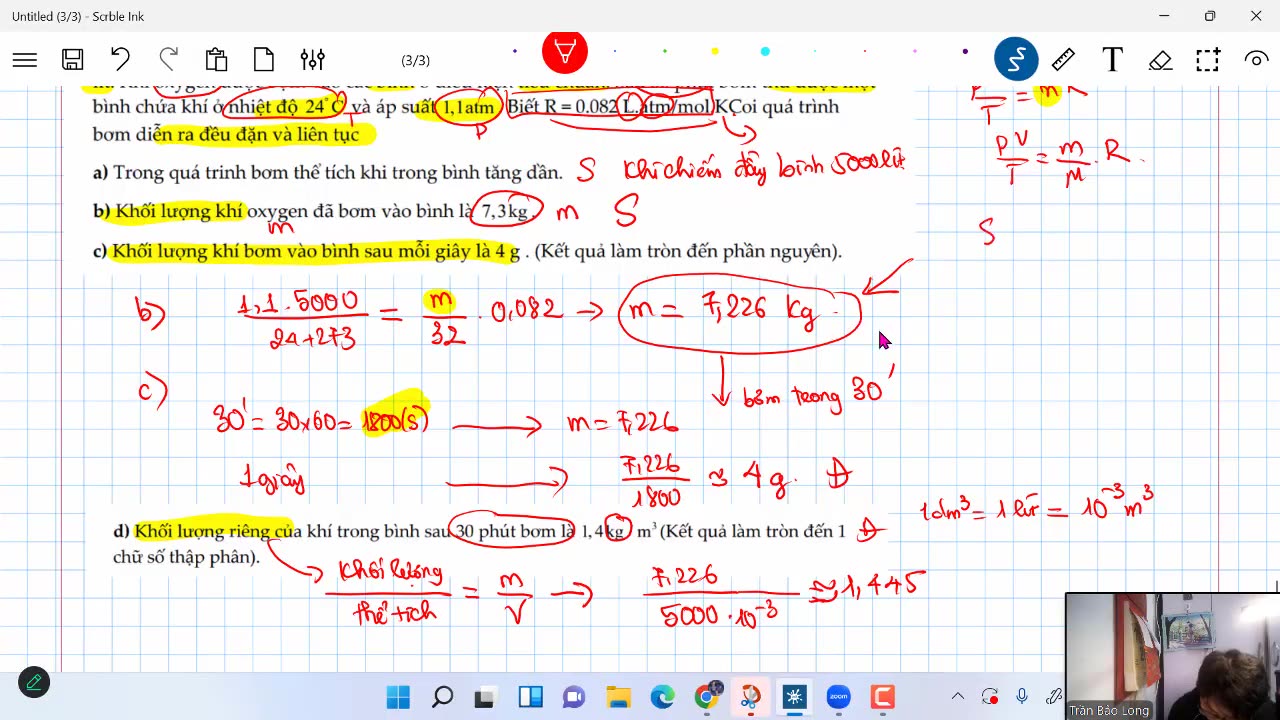1280x720 pixels.
Task: Open the pen menu tray icon
Action: 1053,697
